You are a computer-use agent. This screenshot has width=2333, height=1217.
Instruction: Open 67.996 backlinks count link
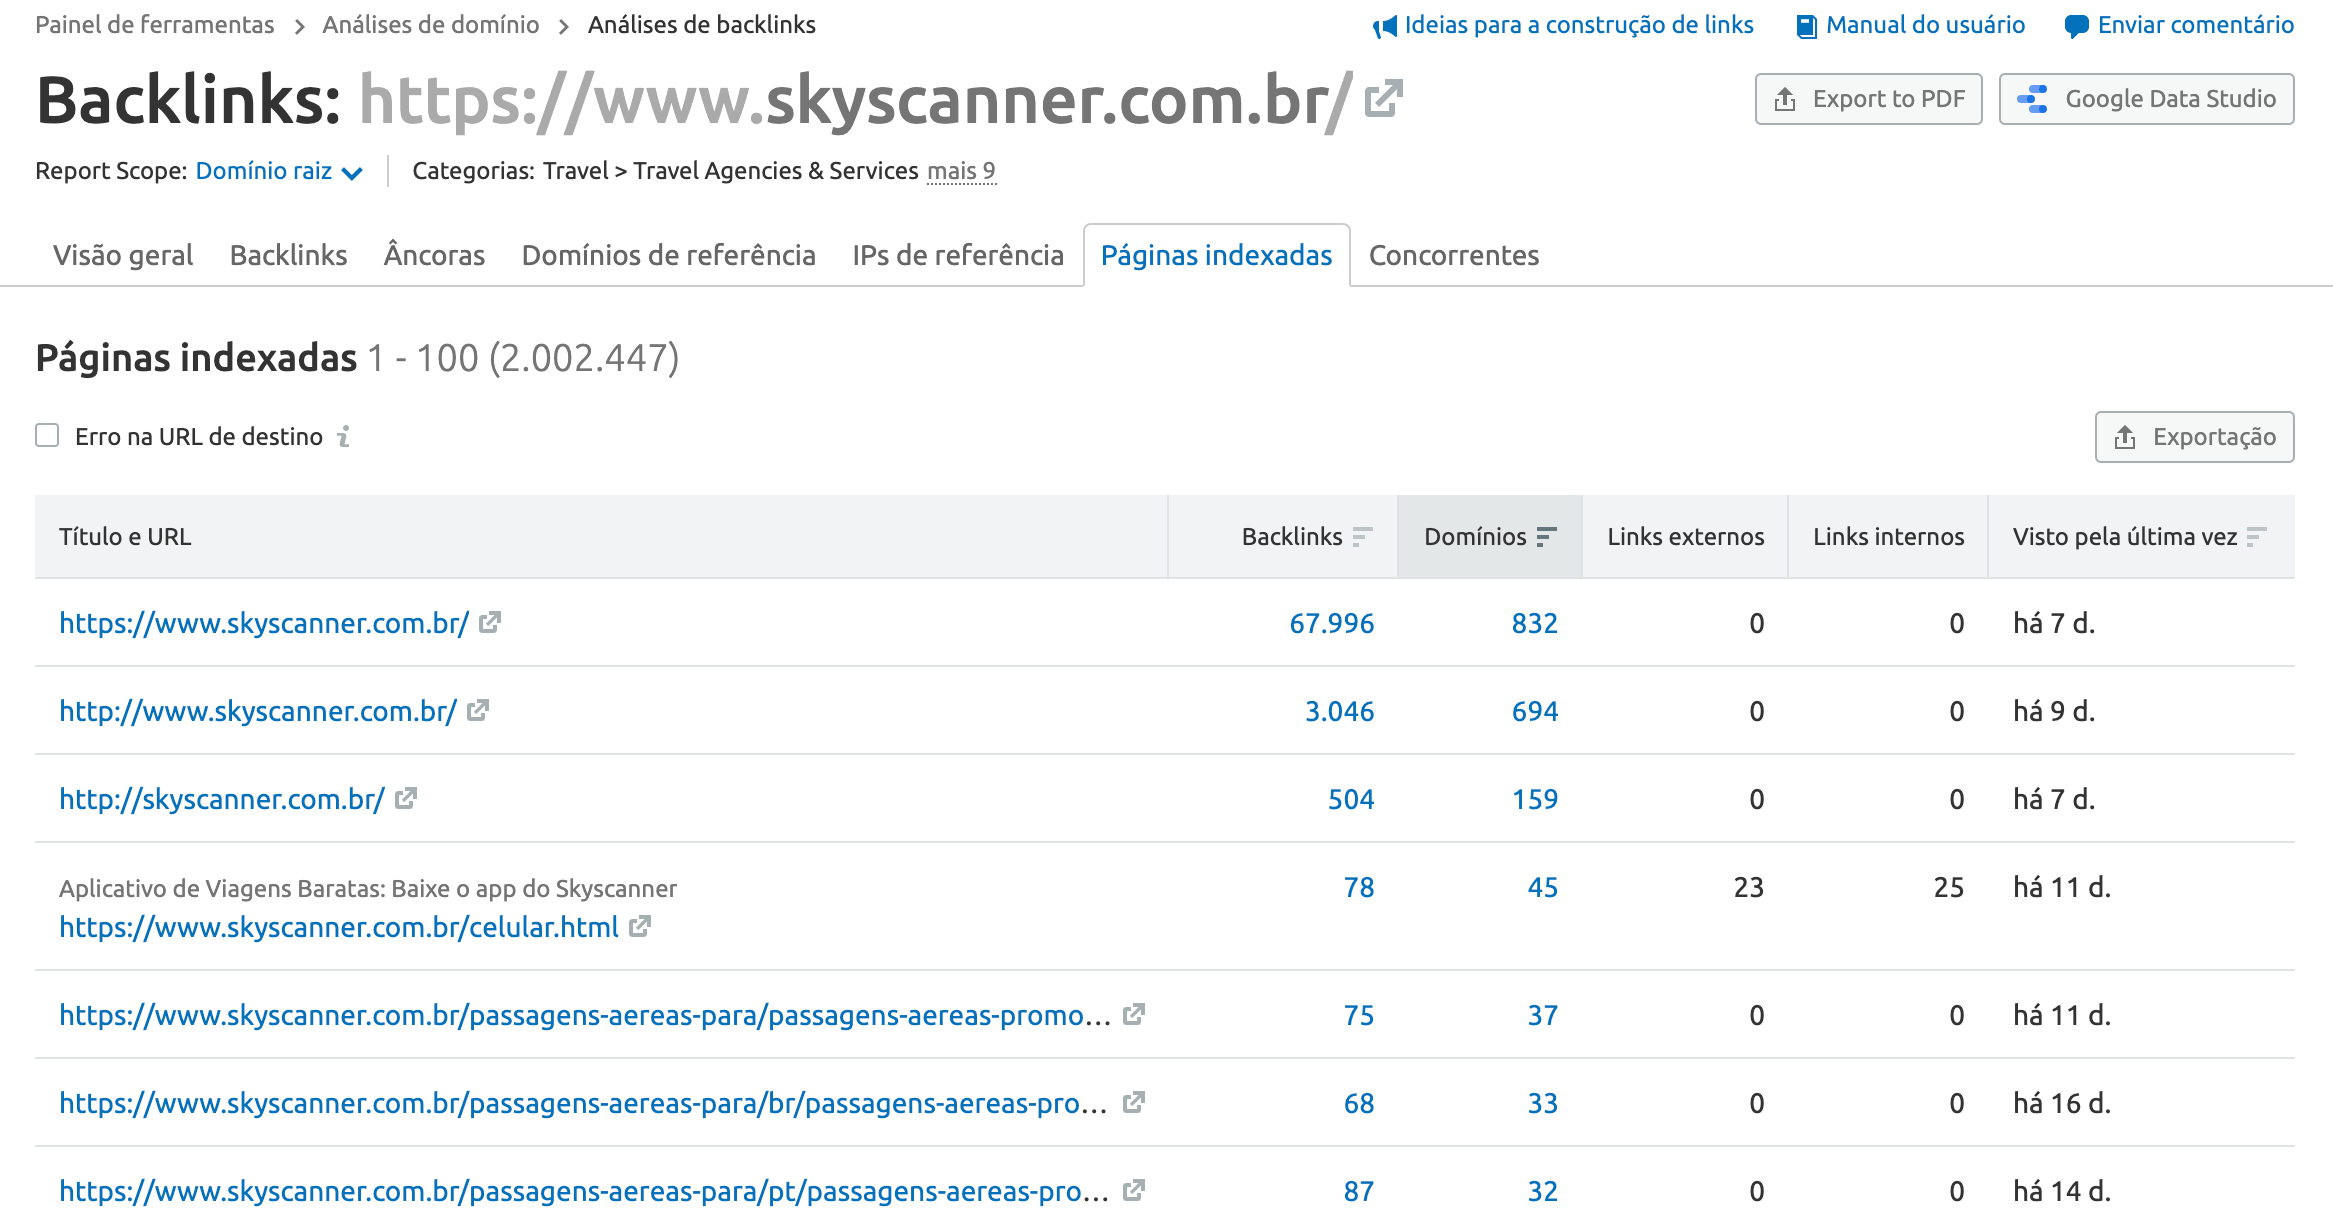coord(1332,623)
